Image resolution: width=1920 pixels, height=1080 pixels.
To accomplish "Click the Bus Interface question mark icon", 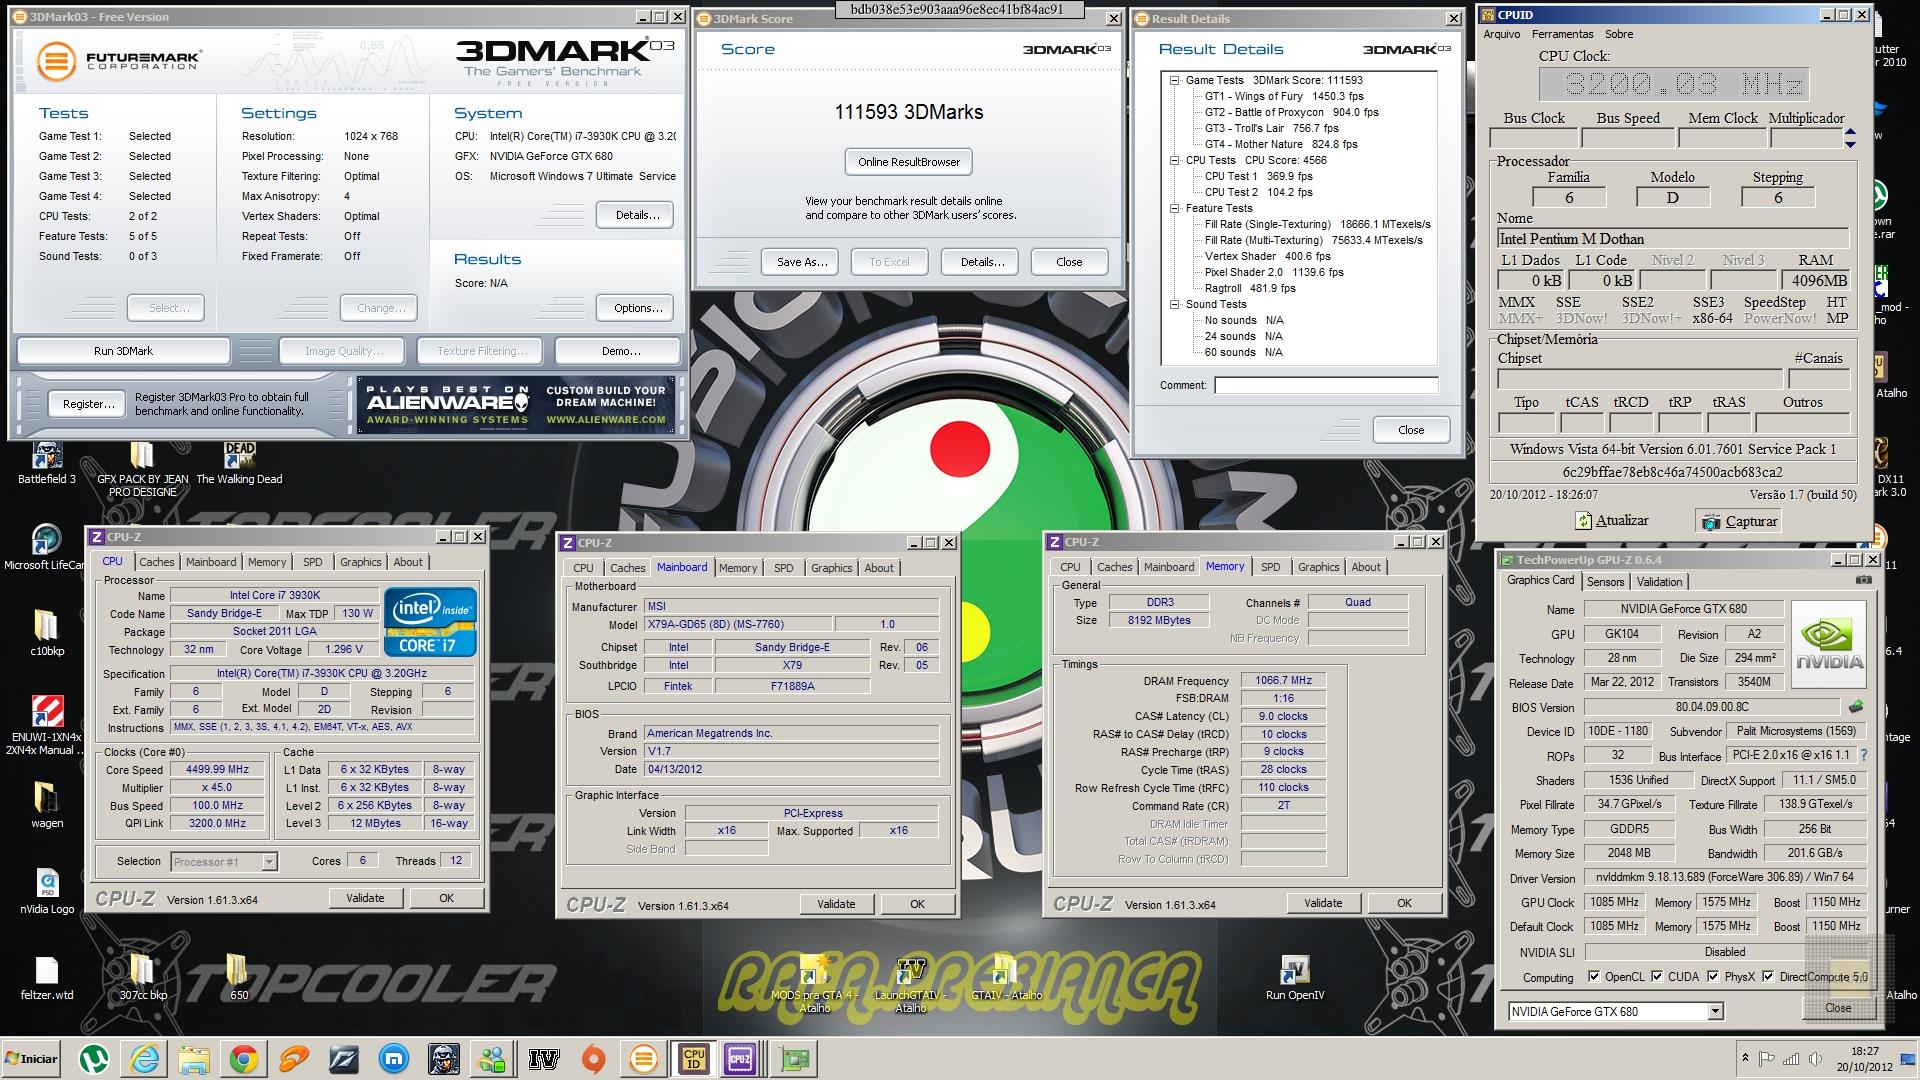I will click(1864, 756).
